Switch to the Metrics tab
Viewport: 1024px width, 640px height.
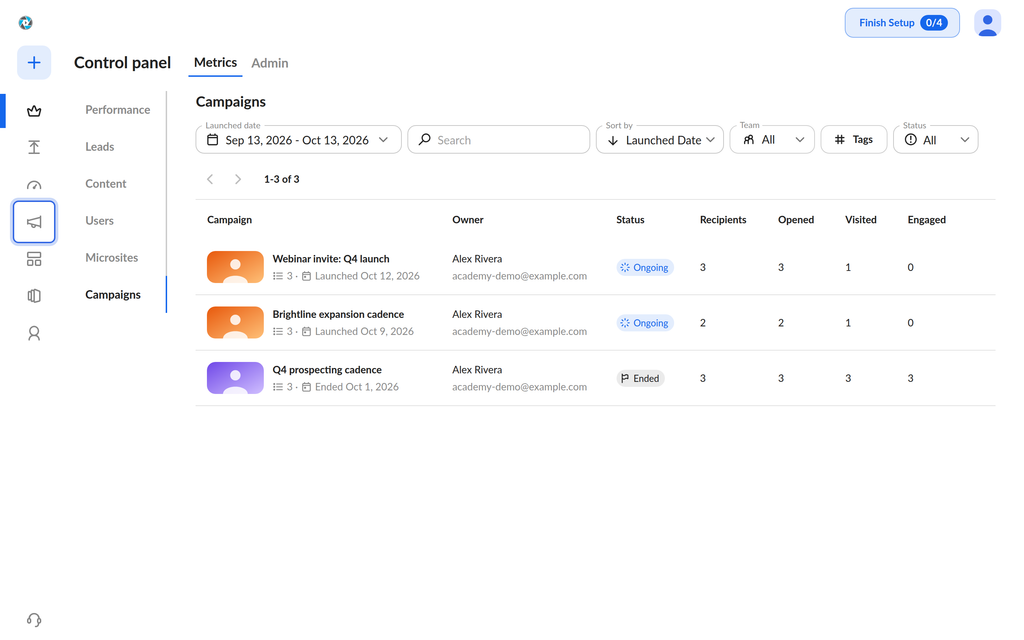coord(216,63)
